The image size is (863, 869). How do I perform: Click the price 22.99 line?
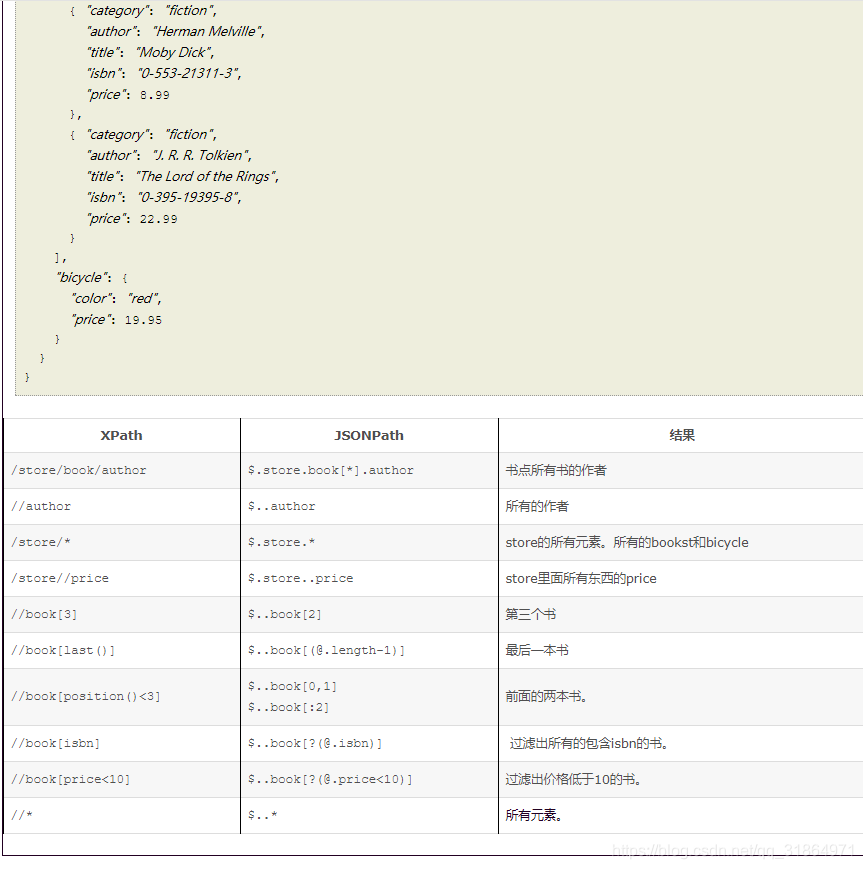pyautogui.click(x=131, y=219)
